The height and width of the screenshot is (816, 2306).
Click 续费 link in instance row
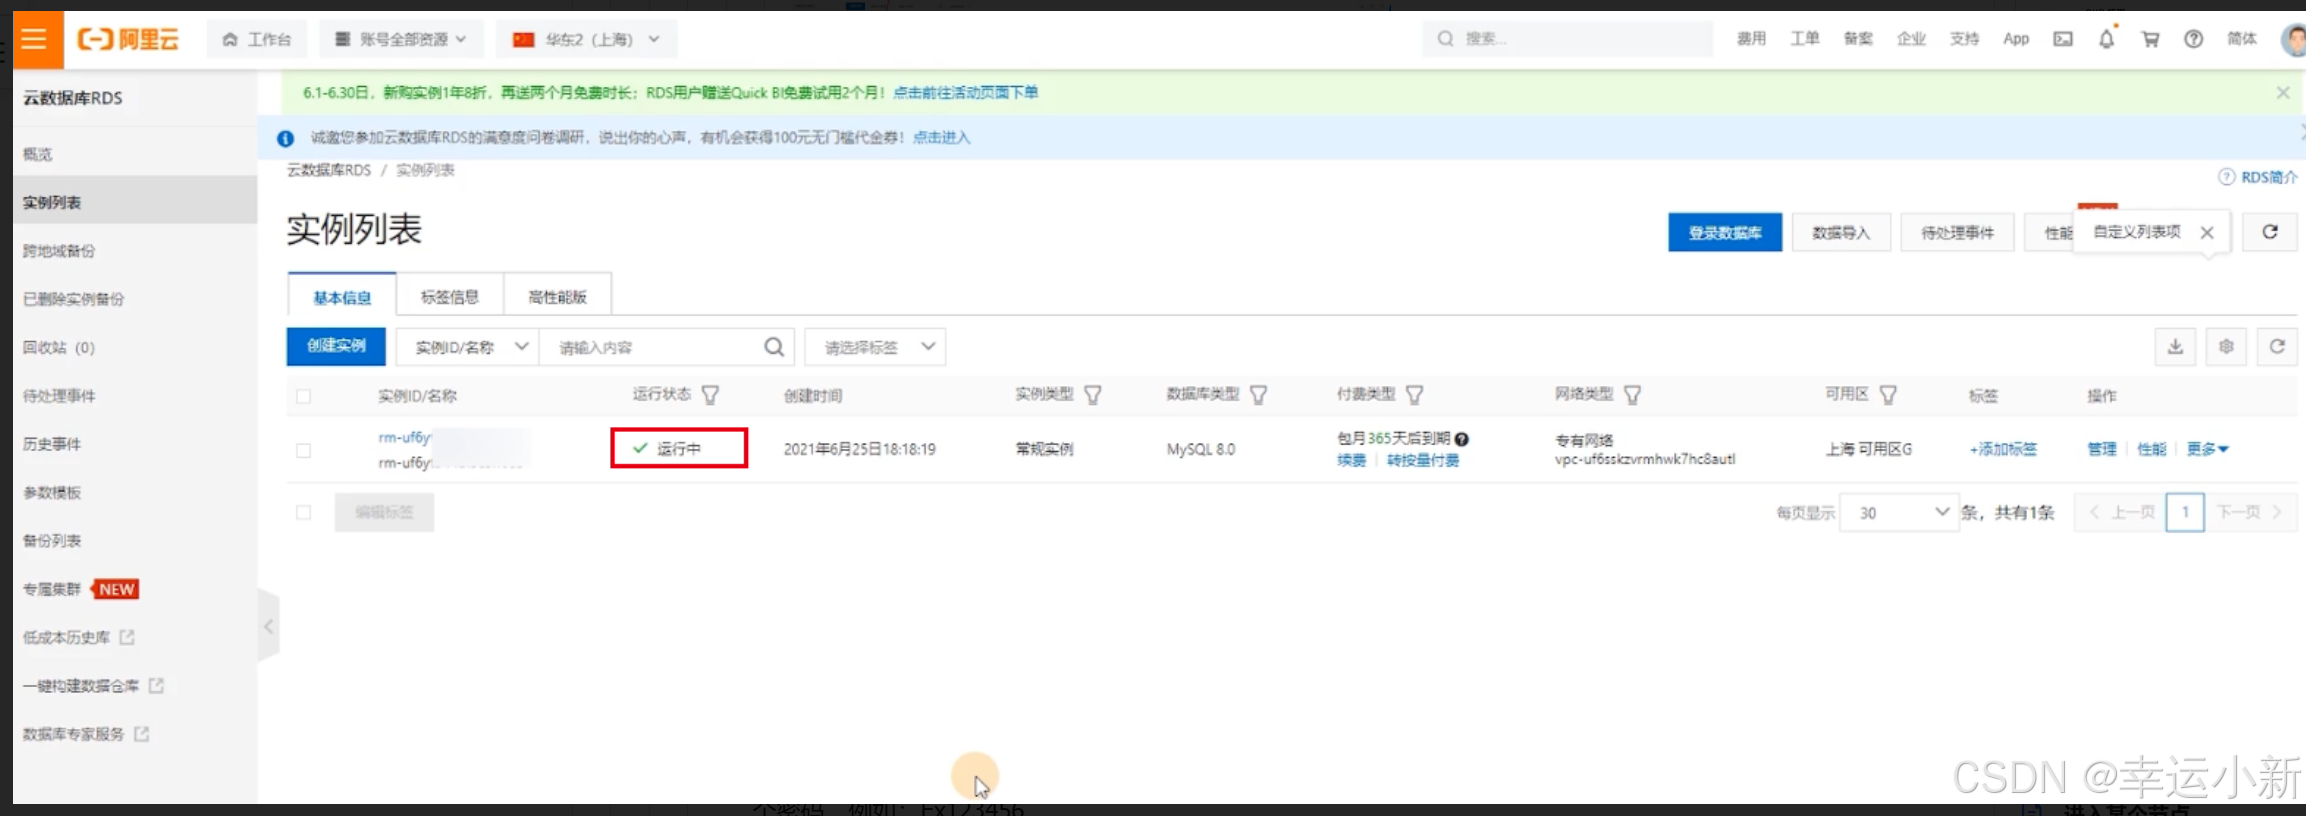[x=1351, y=460]
